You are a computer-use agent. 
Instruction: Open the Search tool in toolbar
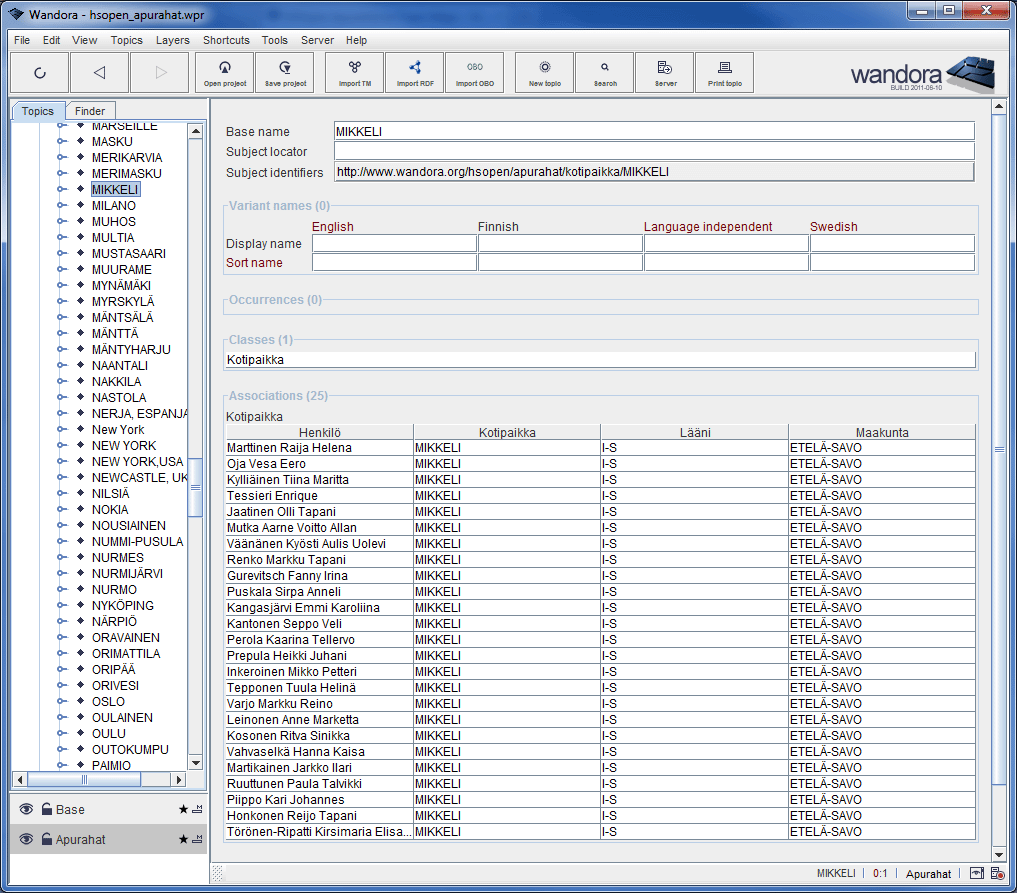pos(604,73)
